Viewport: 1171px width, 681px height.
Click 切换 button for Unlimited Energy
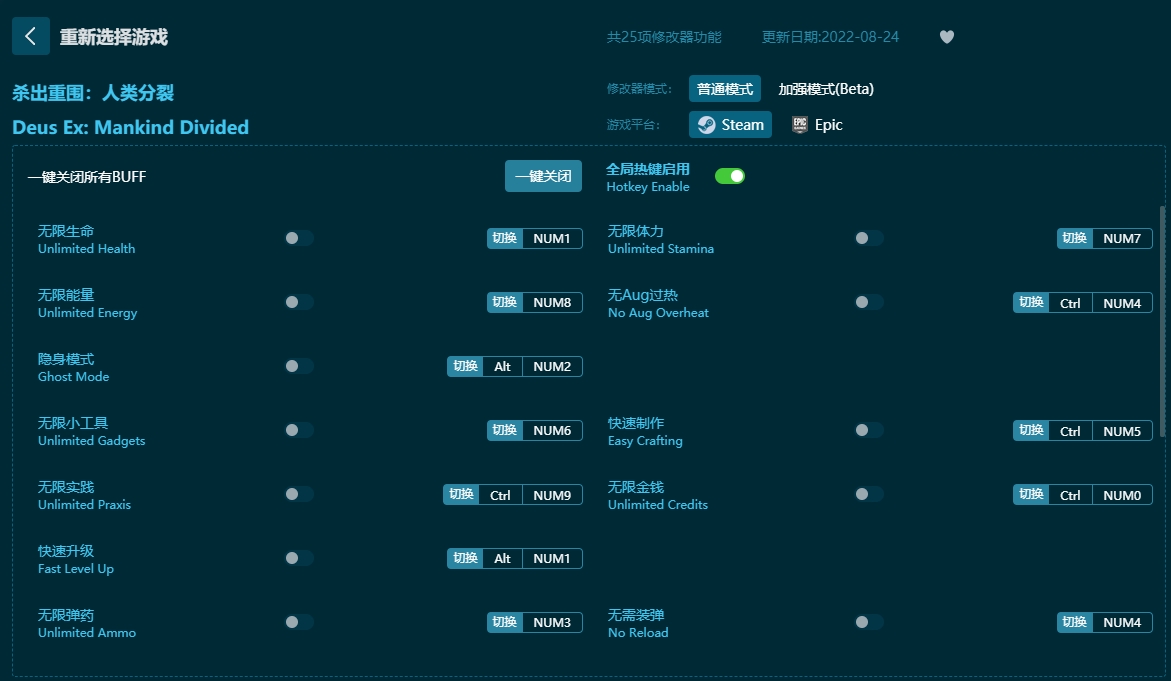click(x=505, y=302)
